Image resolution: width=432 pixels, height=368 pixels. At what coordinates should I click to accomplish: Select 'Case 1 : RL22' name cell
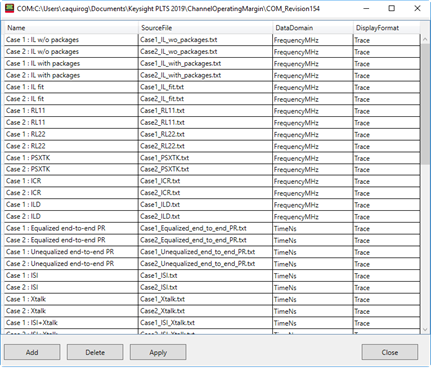[71, 134]
